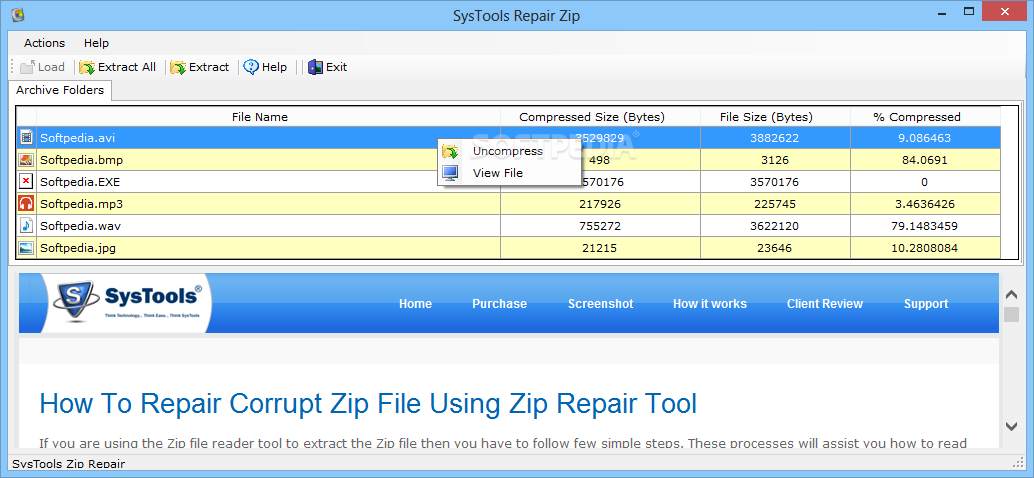
Task: Click the red X icon for Softpedia.EXE
Action: click(x=26, y=181)
